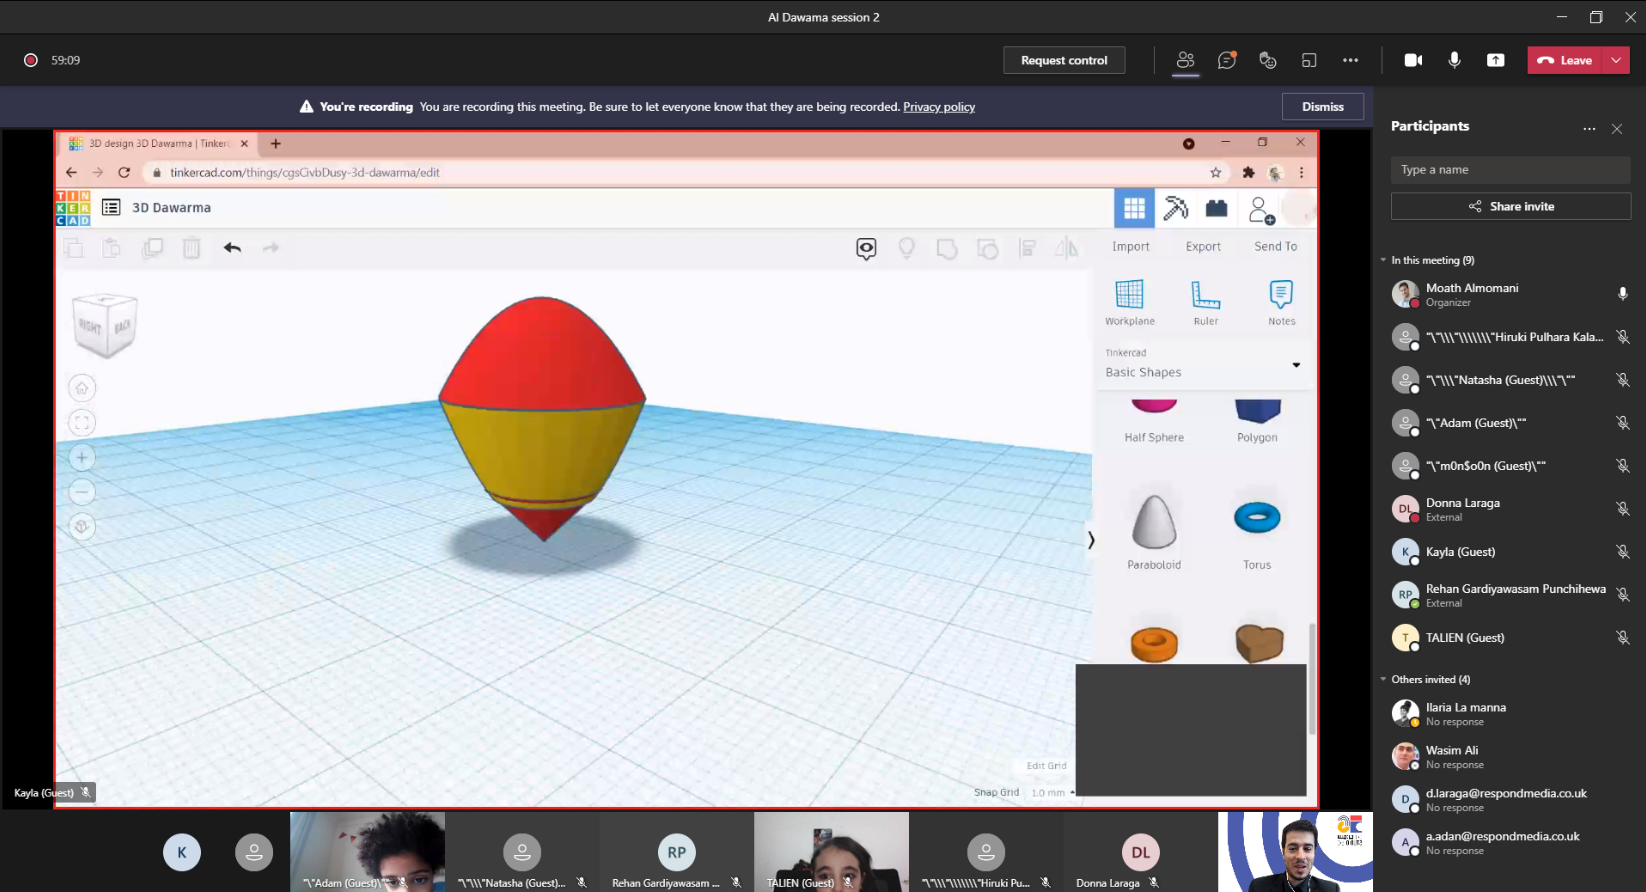Open the Basic Shapes category dropdown
This screenshot has height=892, width=1646.
(1203, 365)
